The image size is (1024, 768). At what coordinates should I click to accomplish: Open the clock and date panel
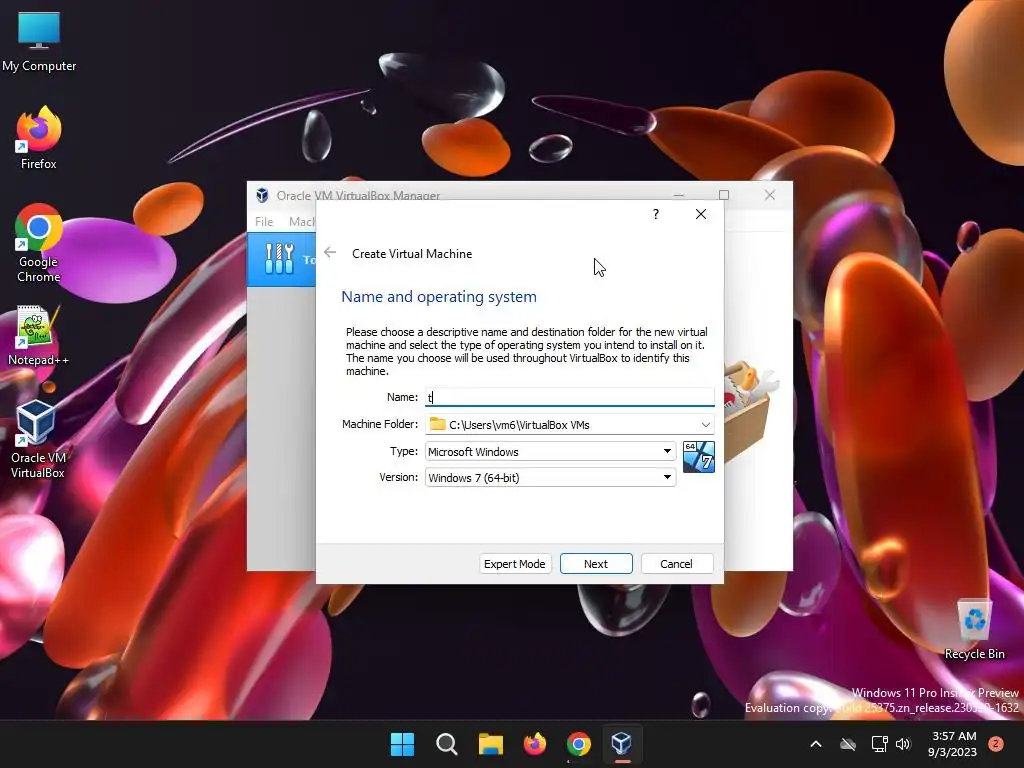[952, 744]
